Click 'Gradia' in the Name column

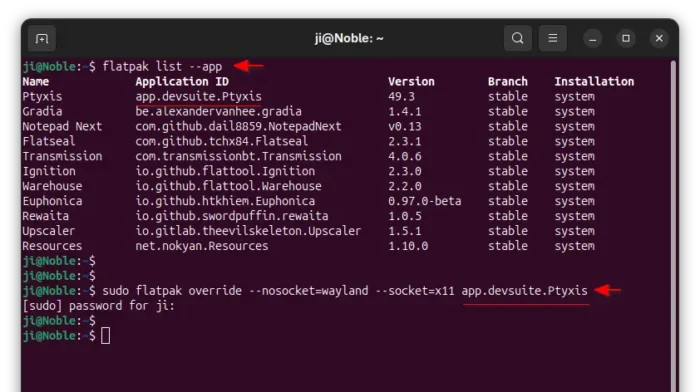point(42,112)
